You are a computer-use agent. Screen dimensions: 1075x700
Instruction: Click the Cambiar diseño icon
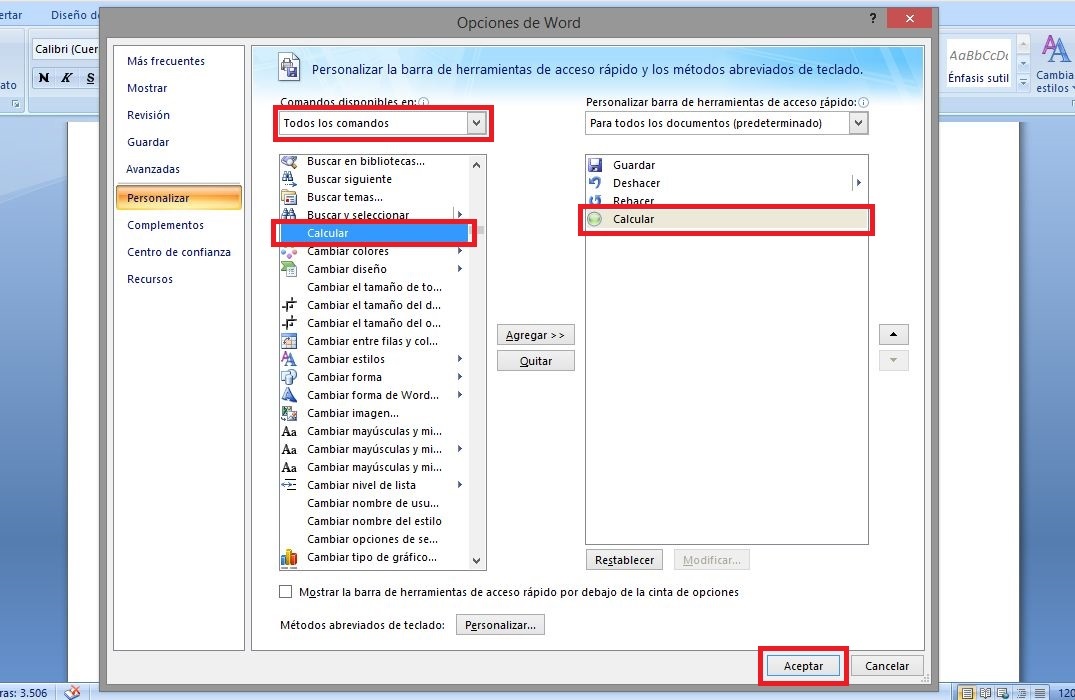[x=289, y=269]
